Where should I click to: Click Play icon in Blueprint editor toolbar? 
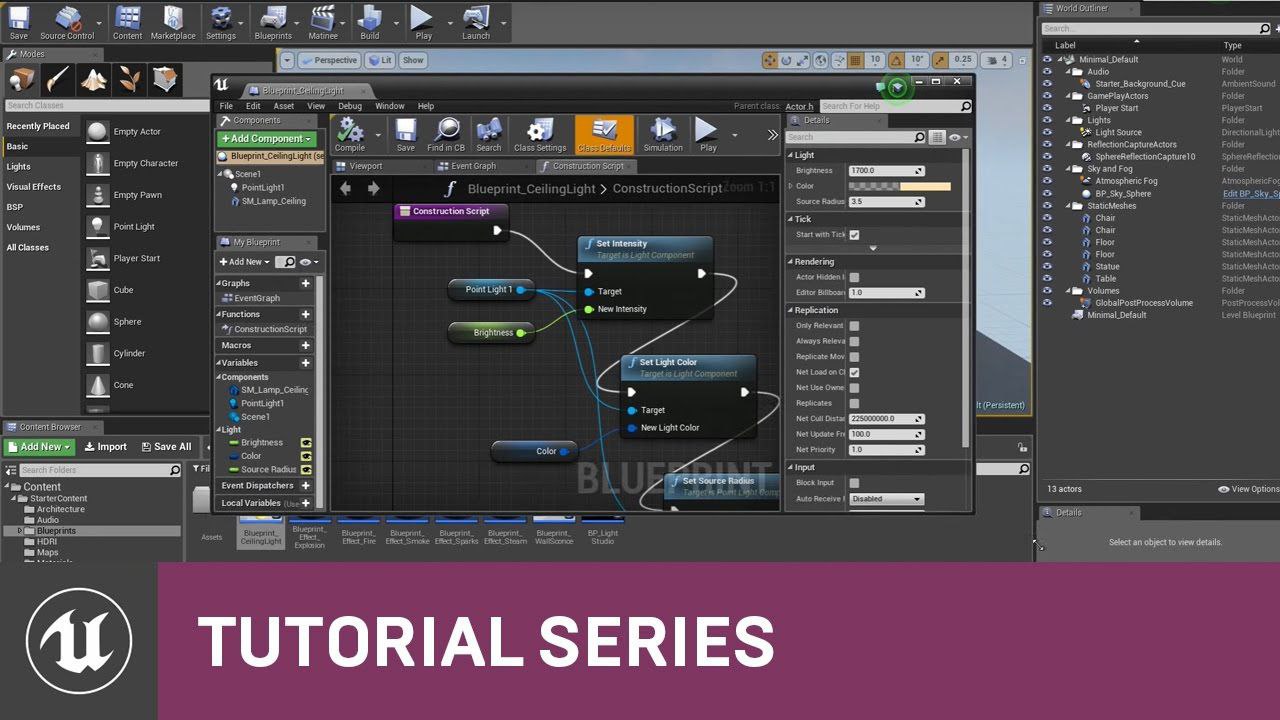click(x=707, y=130)
